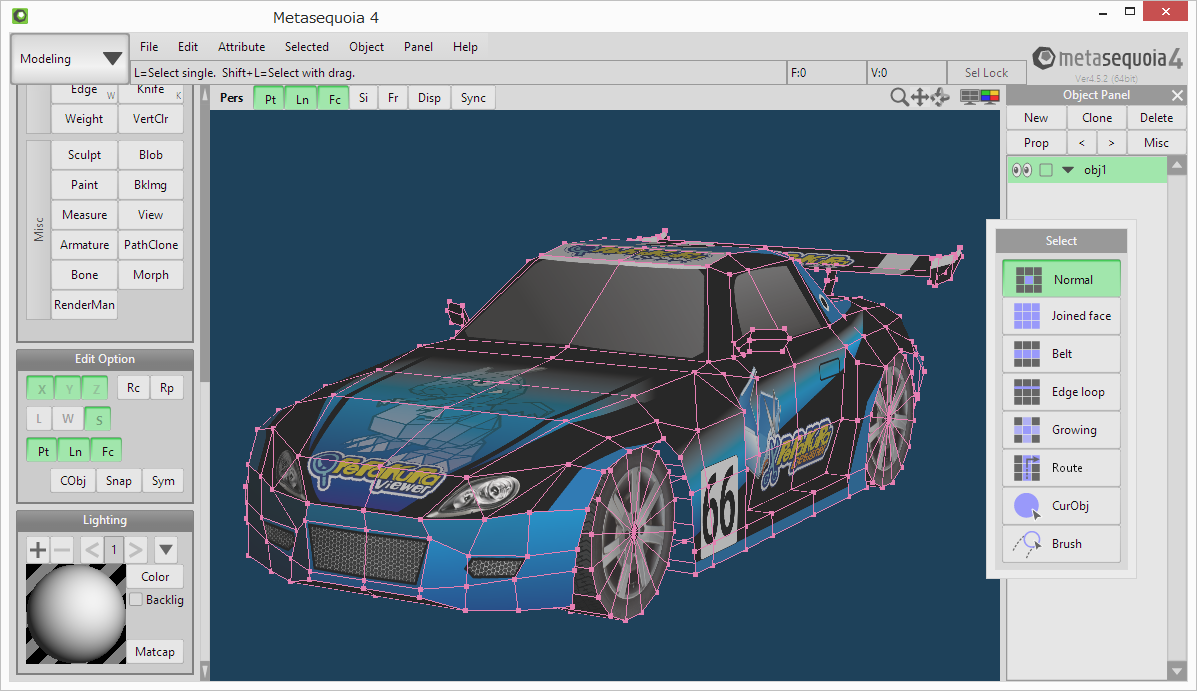Screen dimensions: 1197x691
Task: Open the Modeling mode dropdown
Action: pos(68,58)
